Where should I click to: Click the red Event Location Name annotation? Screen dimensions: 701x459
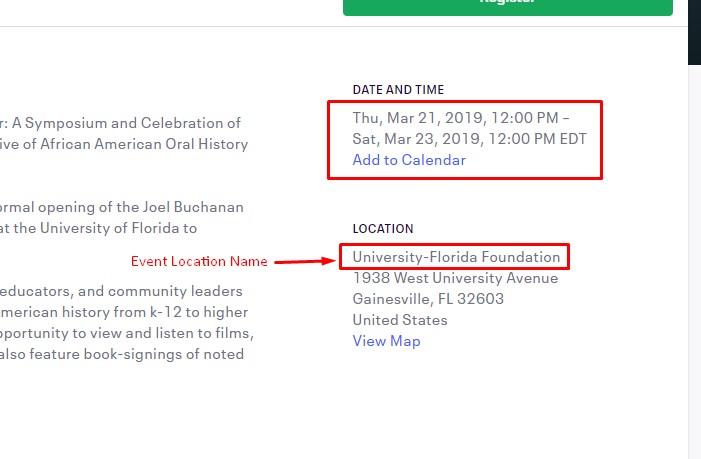pos(200,262)
